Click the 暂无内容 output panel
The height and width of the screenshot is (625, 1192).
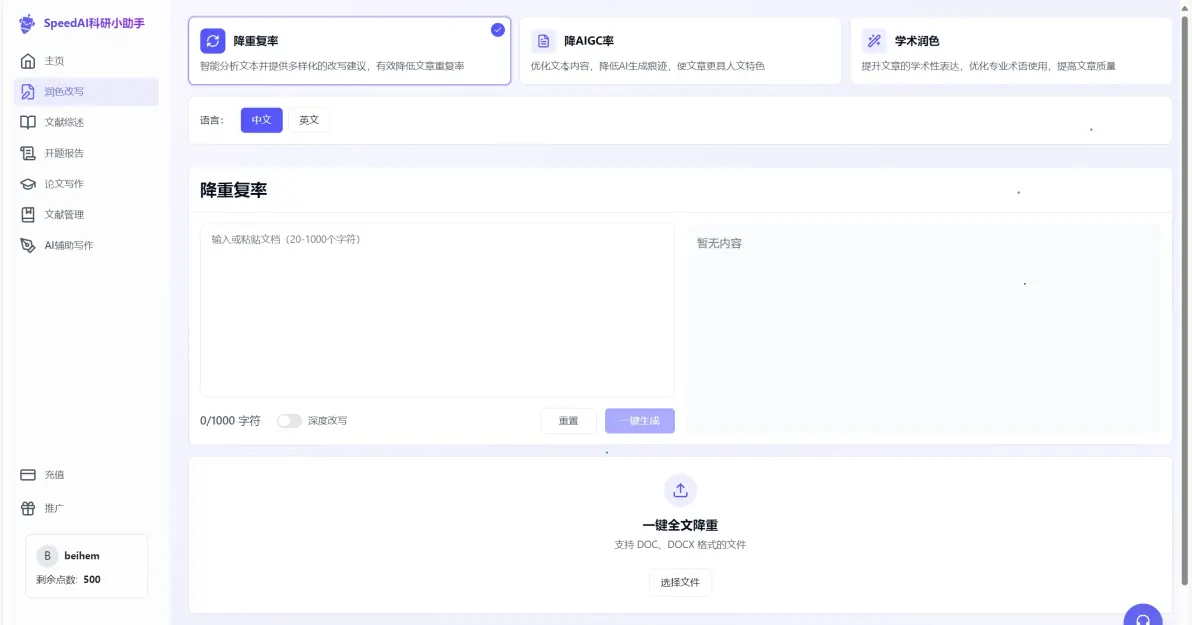(x=924, y=328)
